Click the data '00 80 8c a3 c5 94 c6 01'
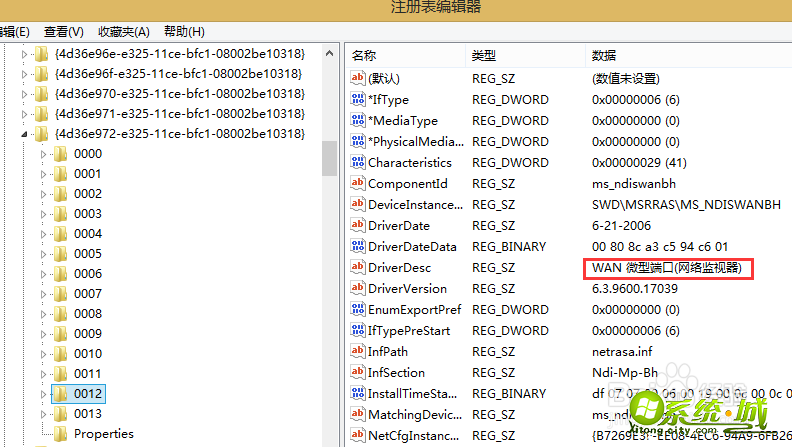This screenshot has width=792, height=447. [x=660, y=246]
